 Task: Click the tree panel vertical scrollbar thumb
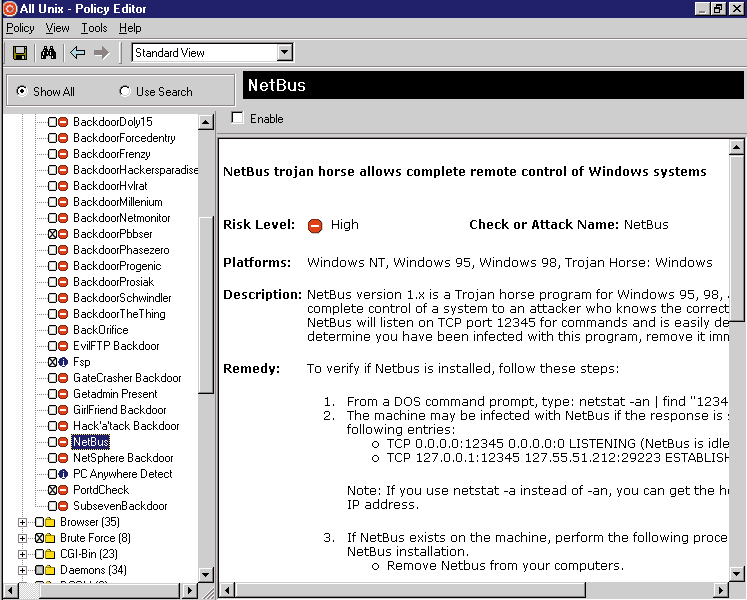pos(206,305)
